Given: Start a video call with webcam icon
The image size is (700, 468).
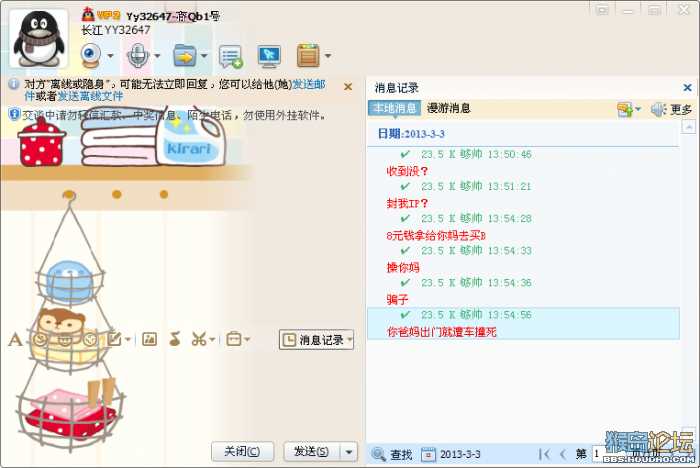Looking at the screenshot, I should tap(91, 55).
